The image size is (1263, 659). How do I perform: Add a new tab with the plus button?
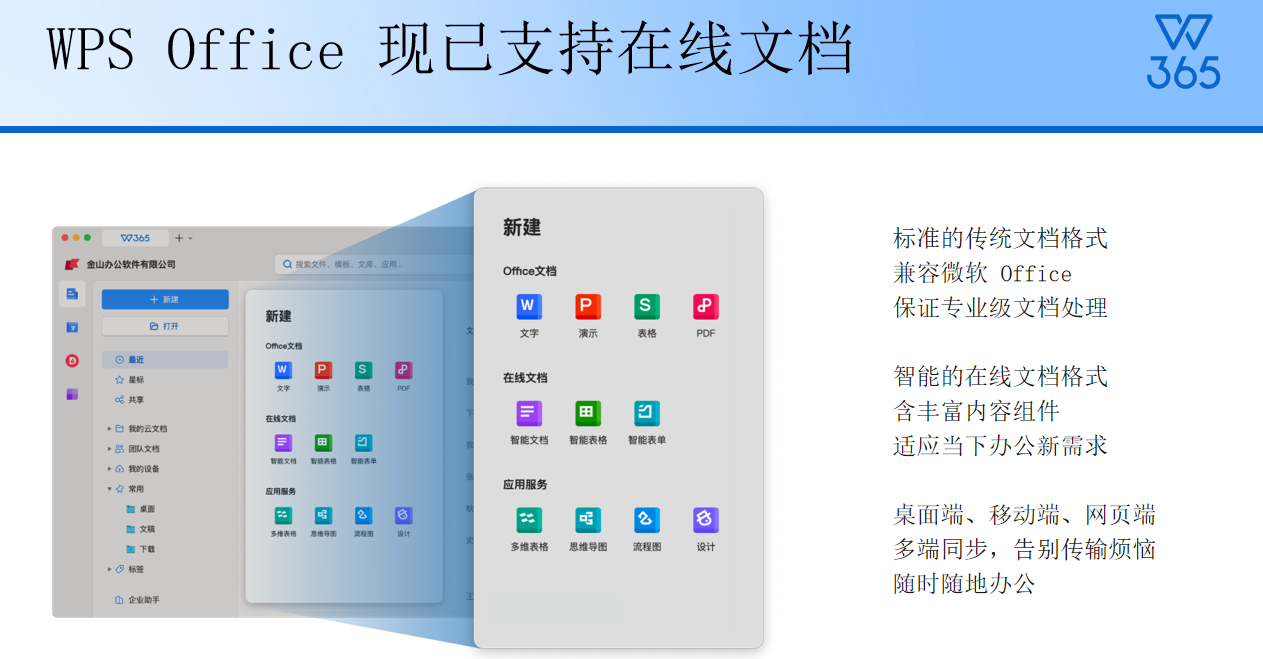pos(179,238)
